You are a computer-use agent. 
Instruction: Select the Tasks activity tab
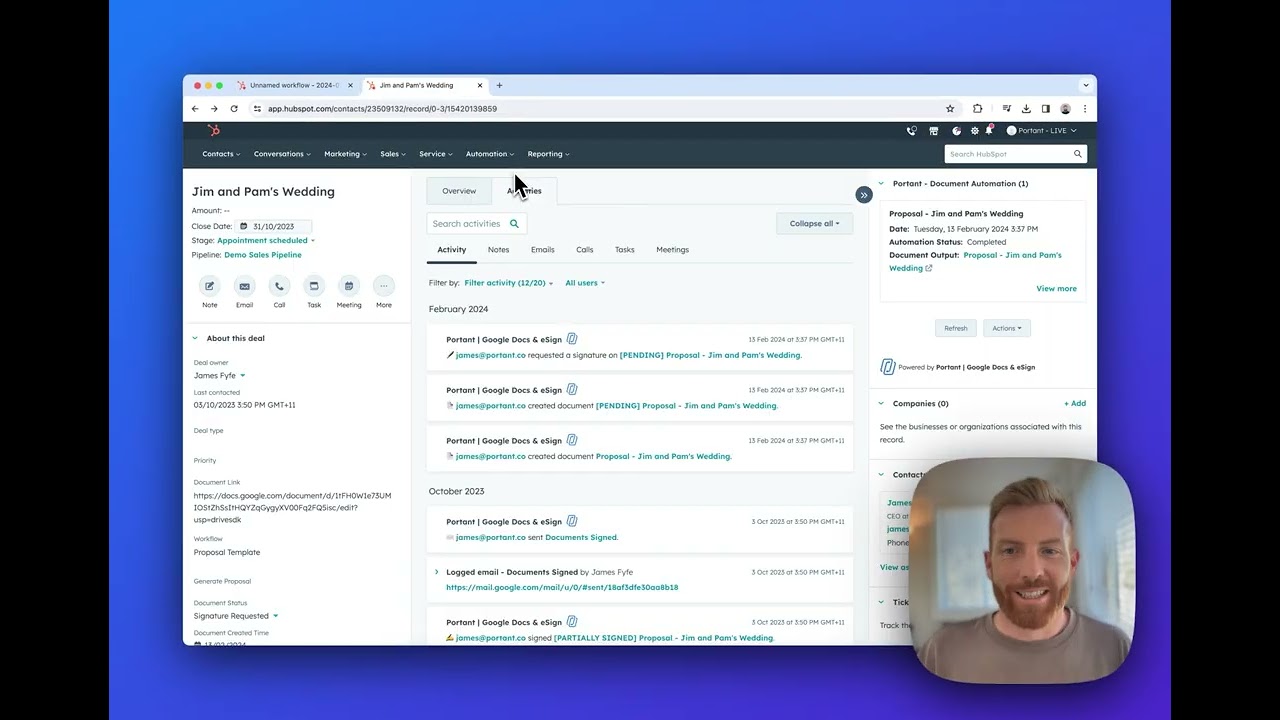tap(624, 250)
